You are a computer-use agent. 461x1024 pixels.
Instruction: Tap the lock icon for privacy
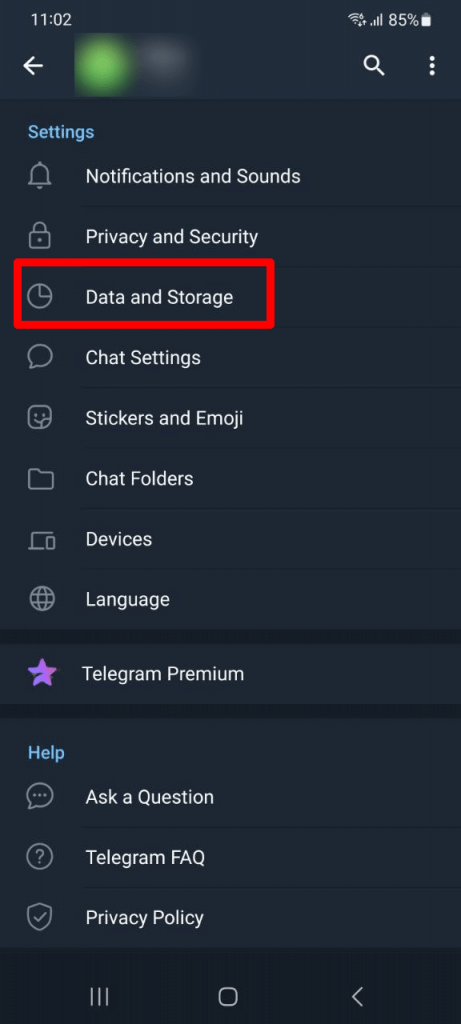tap(40, 236)
